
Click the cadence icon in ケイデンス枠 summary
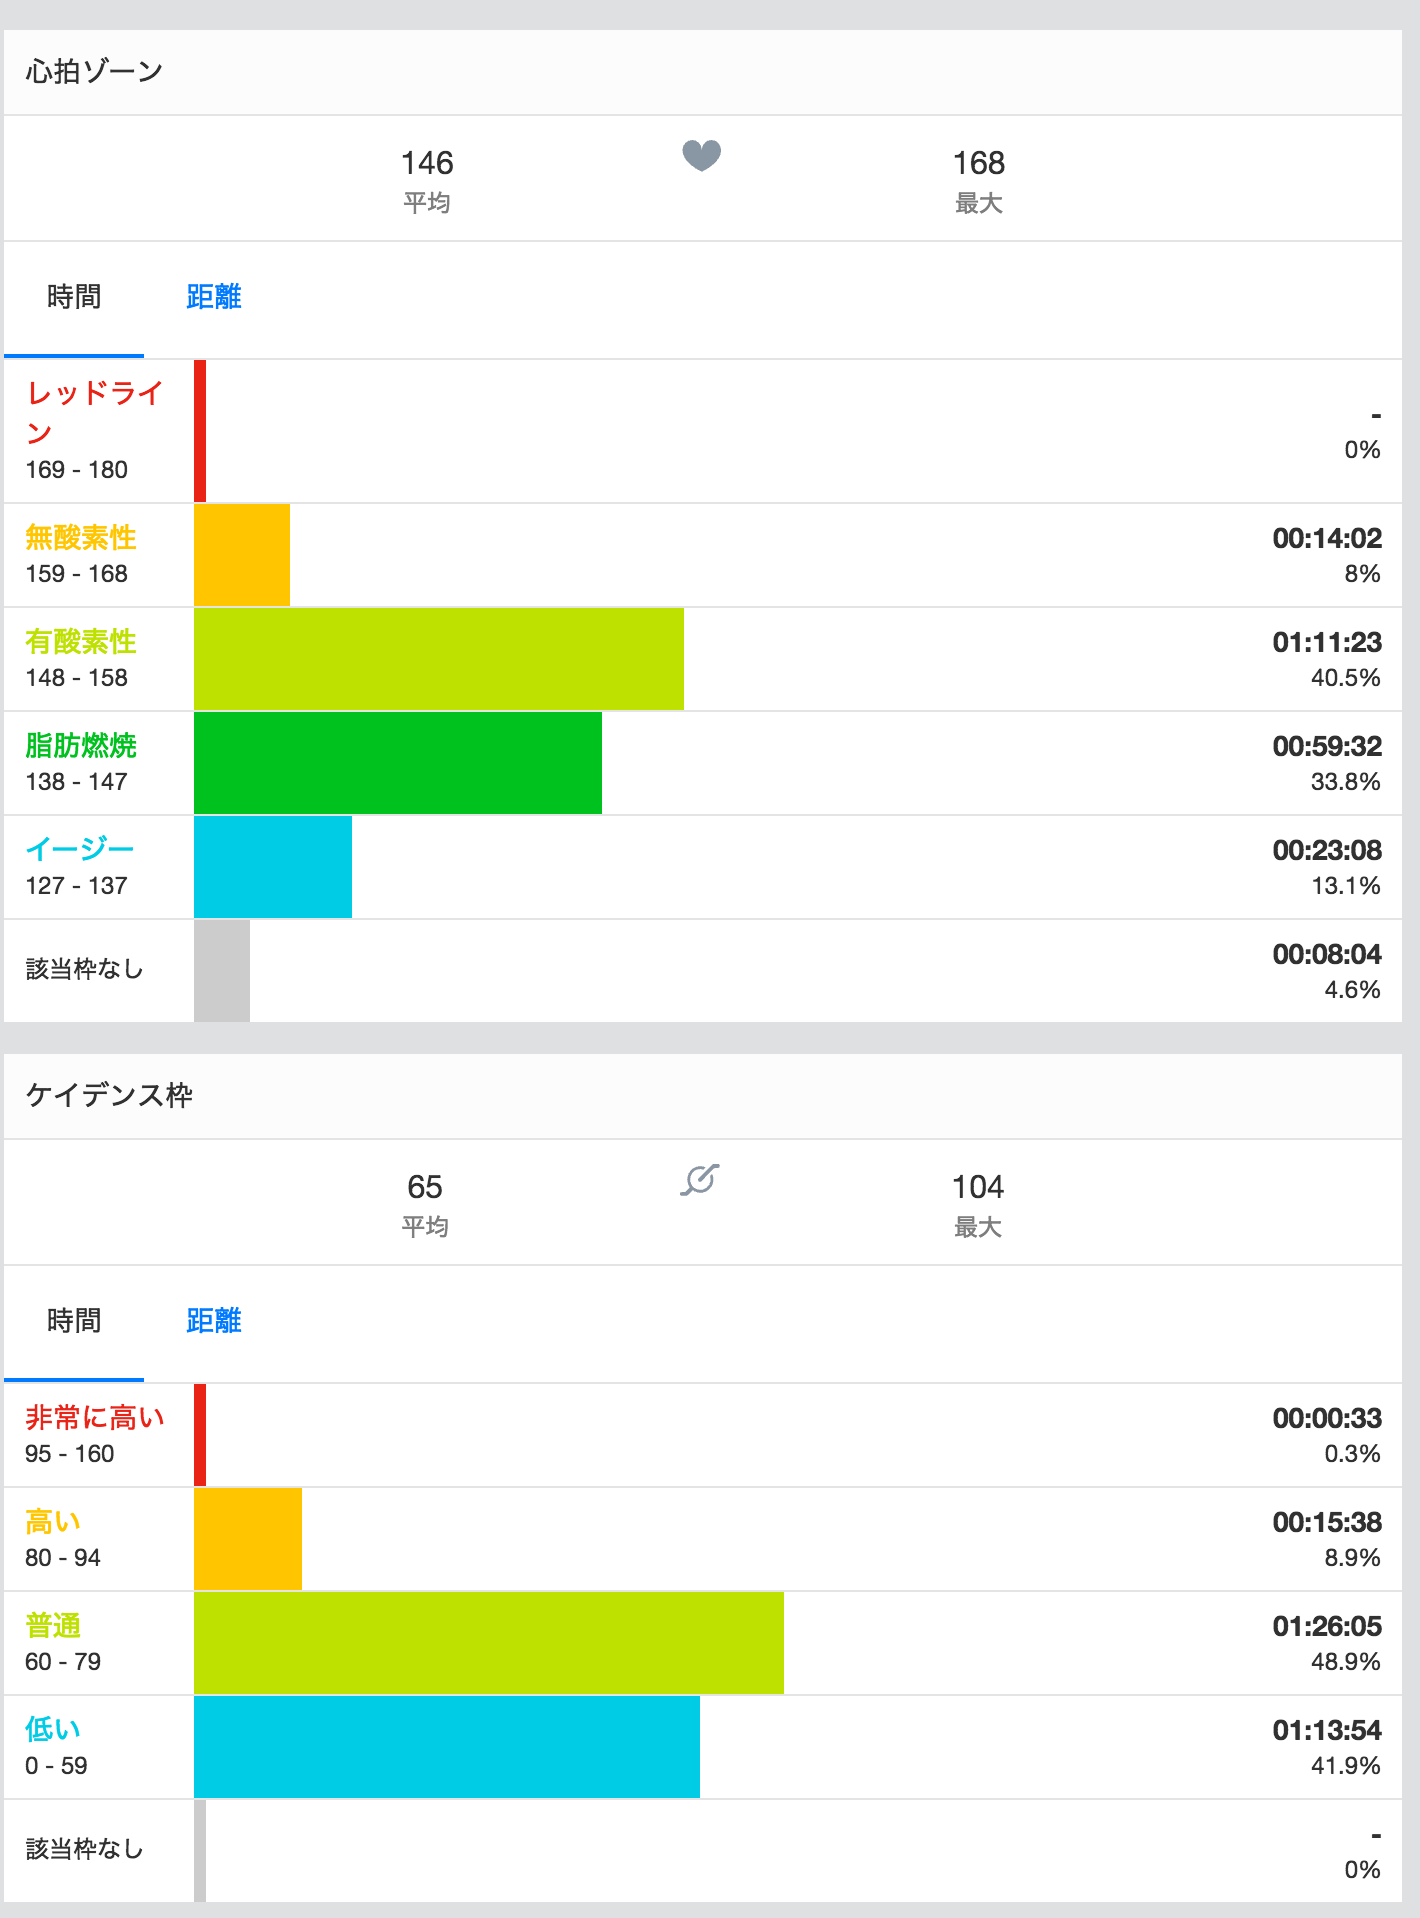click(700, 1180)
